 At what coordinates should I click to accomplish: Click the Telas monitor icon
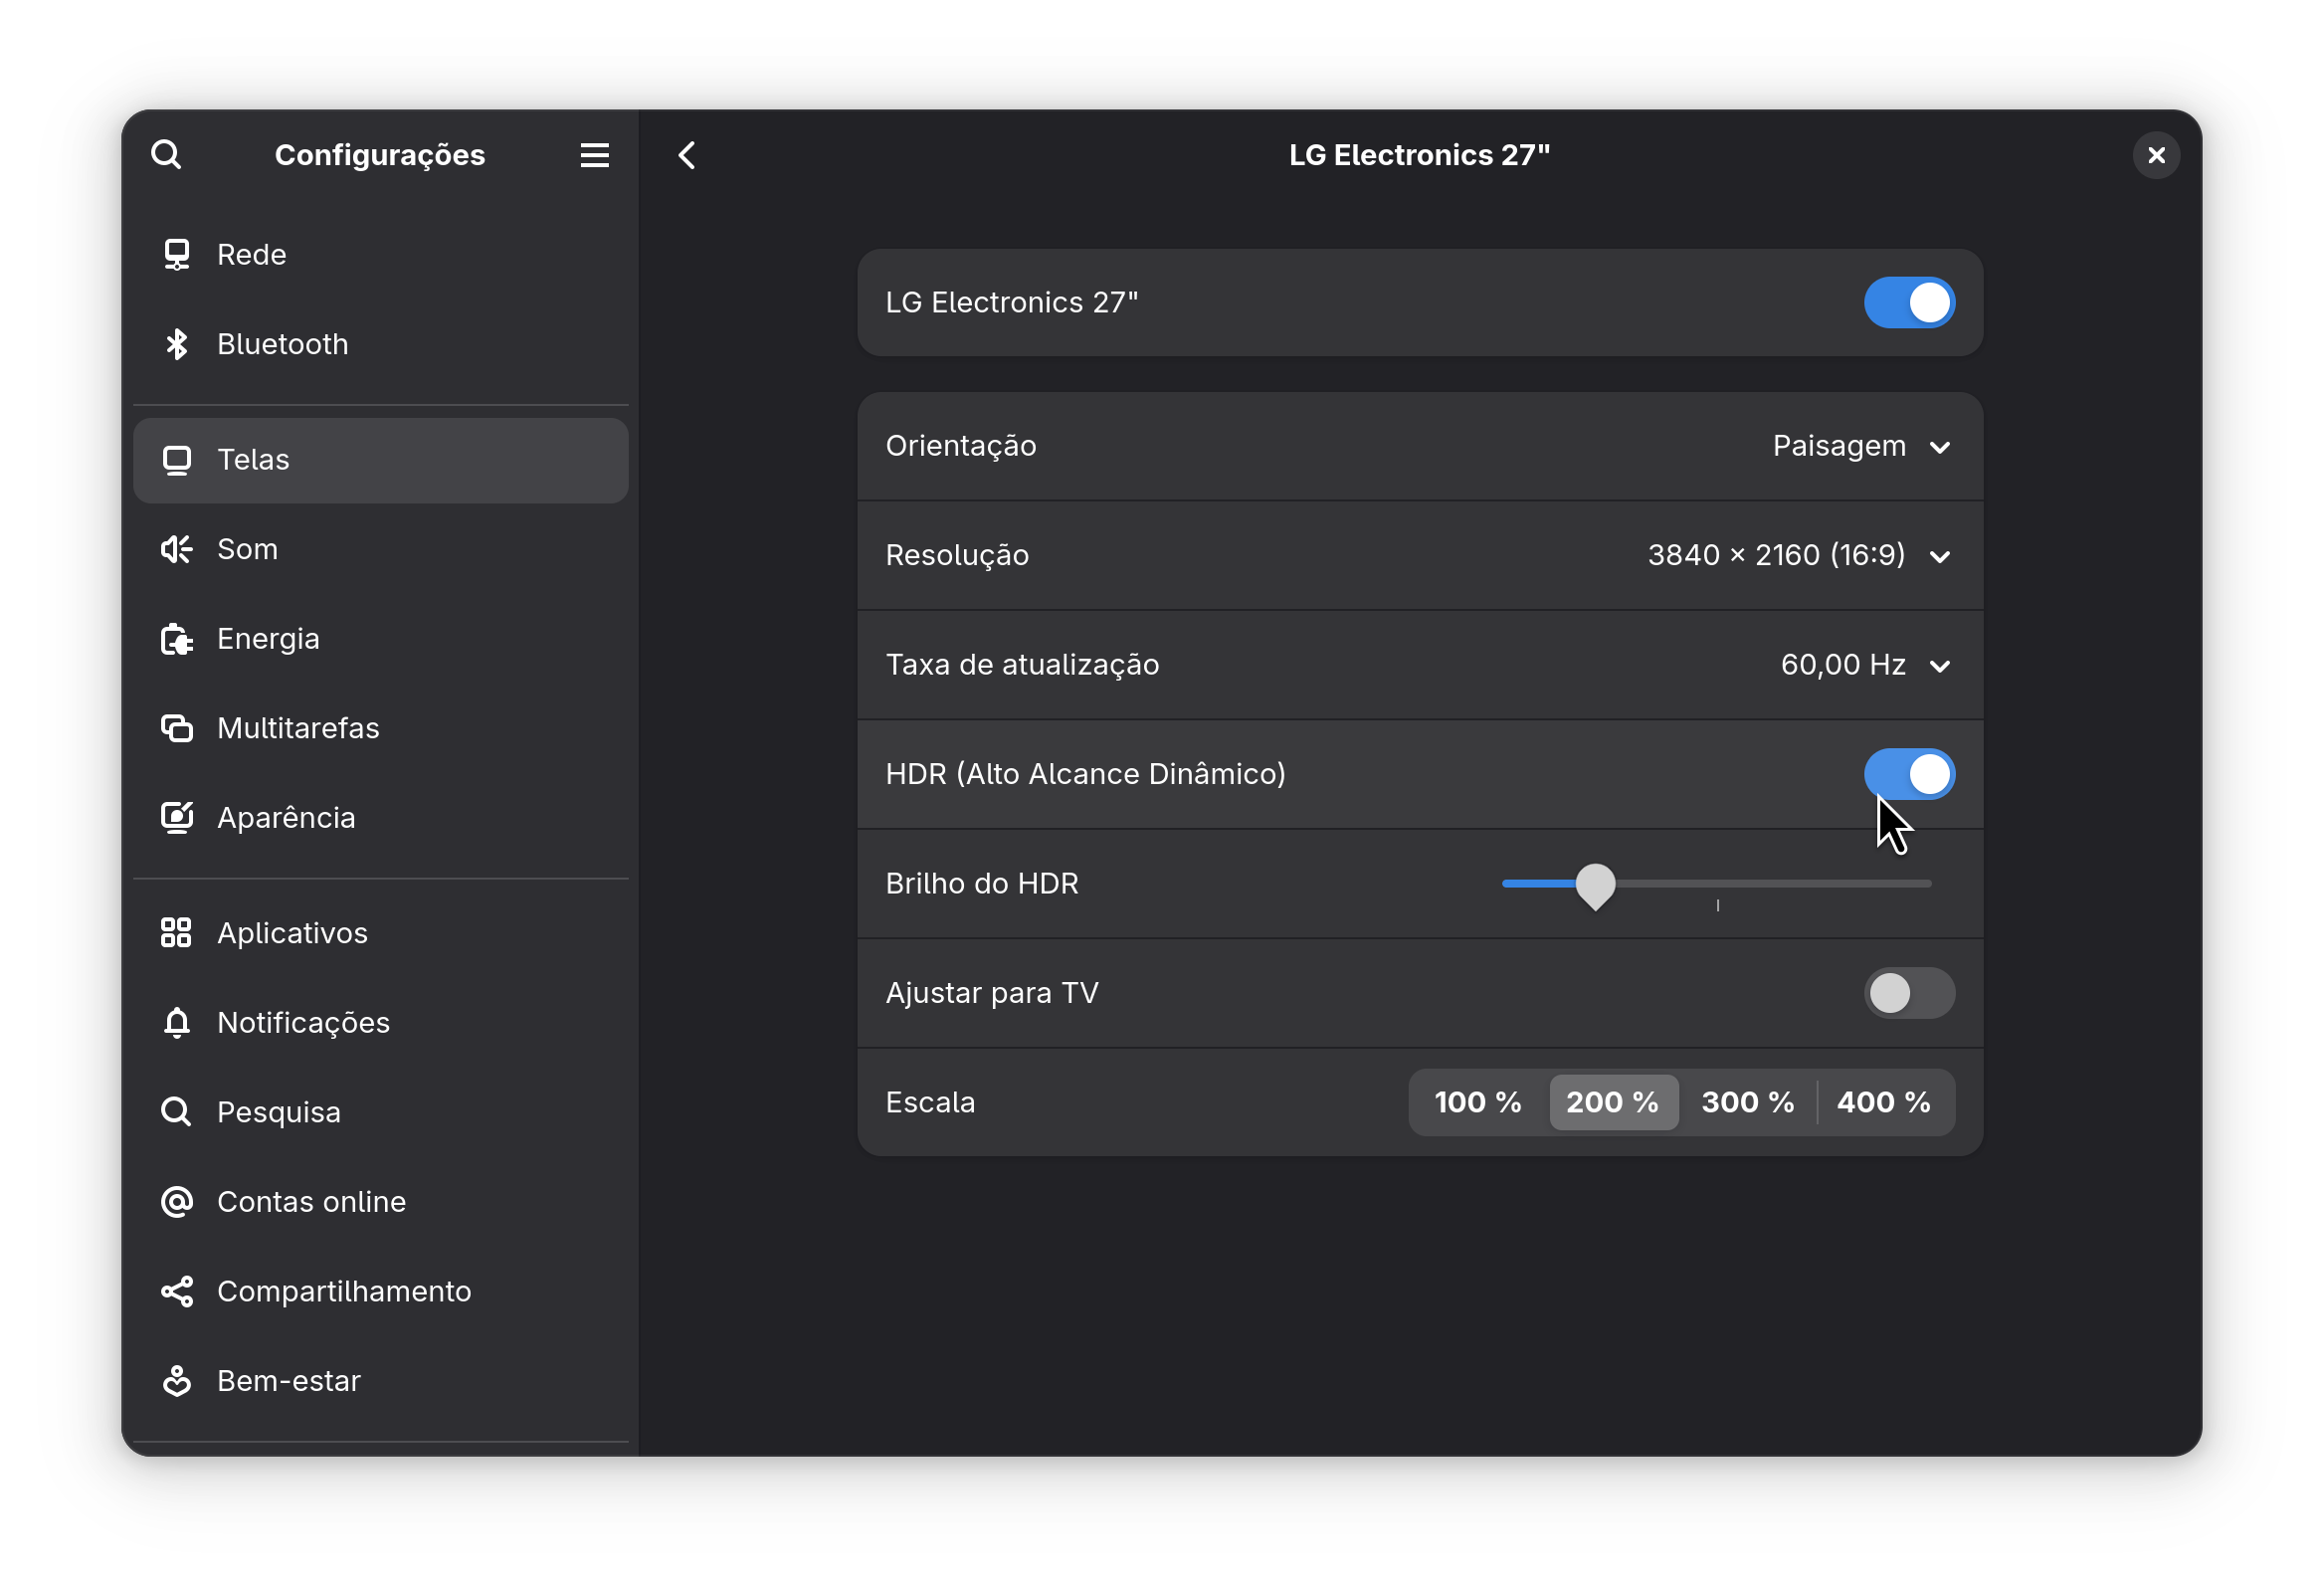[x=177, y=460]
